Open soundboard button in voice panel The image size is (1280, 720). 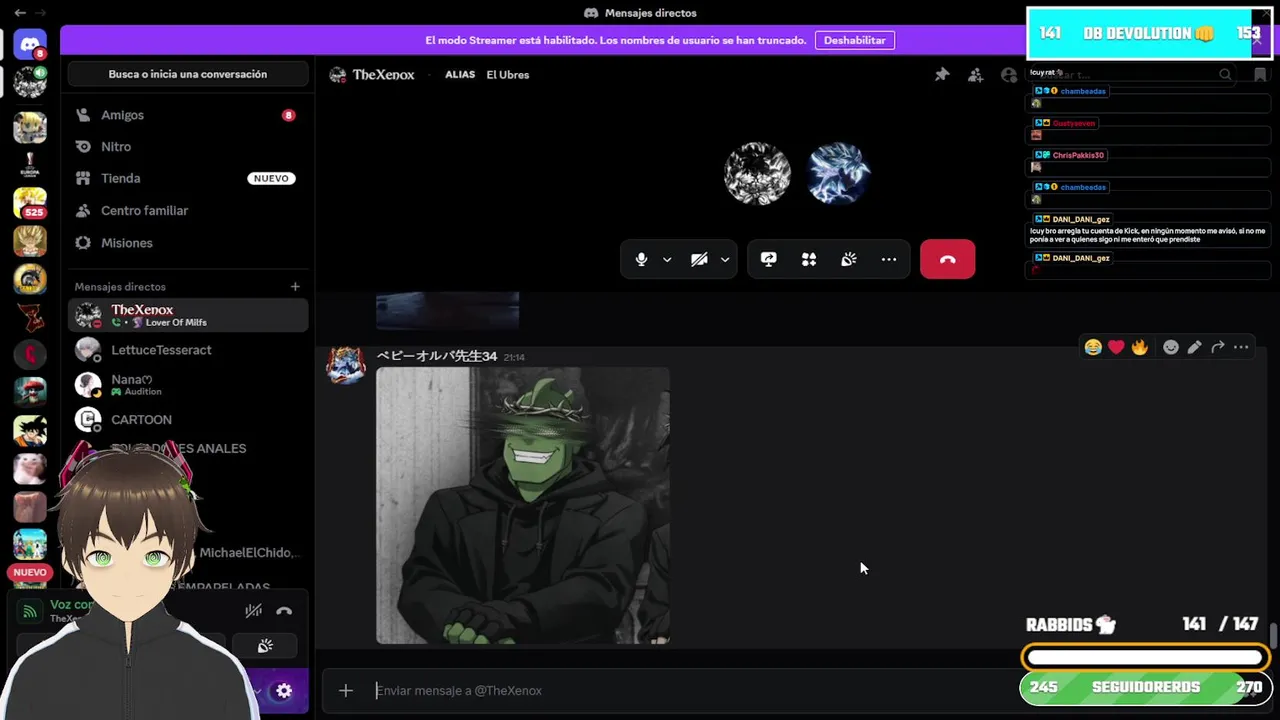tap(265, 646)
